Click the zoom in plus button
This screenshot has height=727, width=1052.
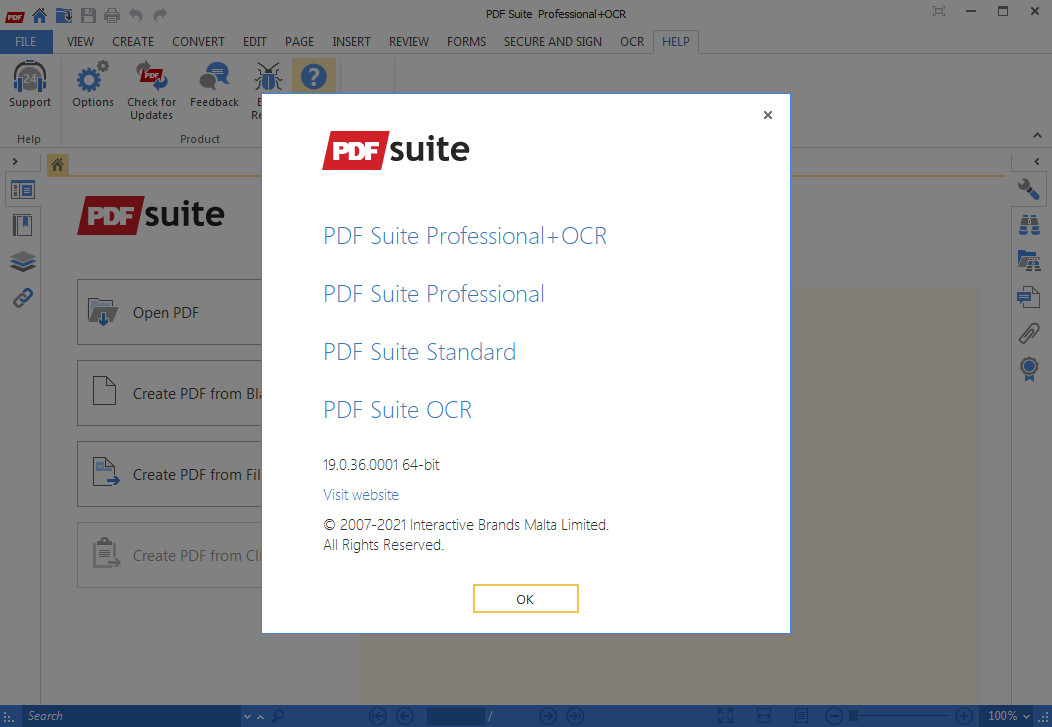(963, 716)
